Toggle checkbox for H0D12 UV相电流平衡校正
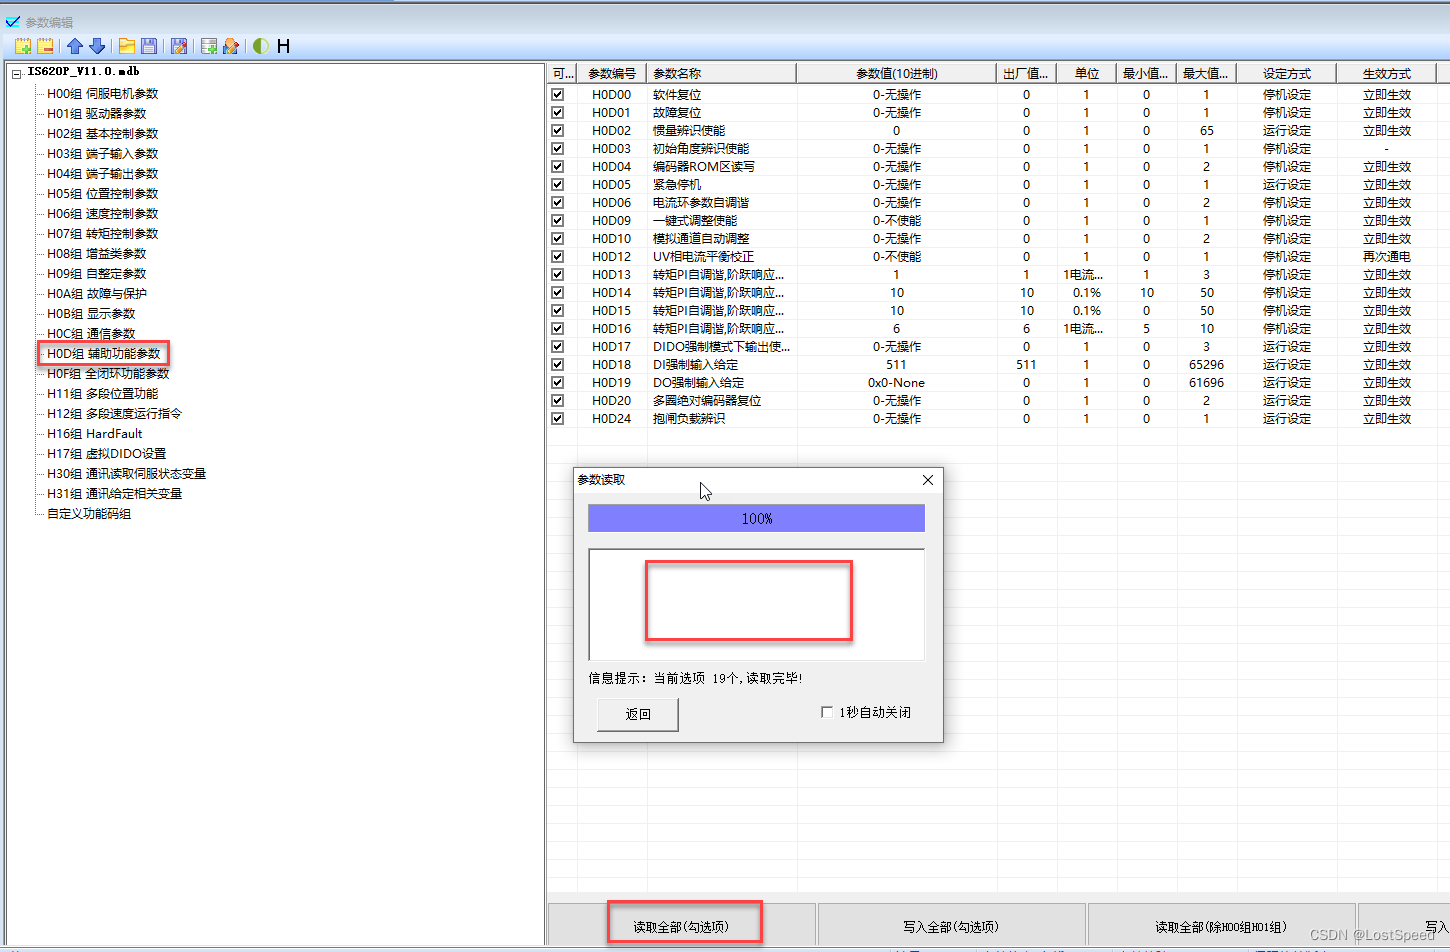Image resolution: width=1450 pixels, height=952 pixels. (558, 257)
